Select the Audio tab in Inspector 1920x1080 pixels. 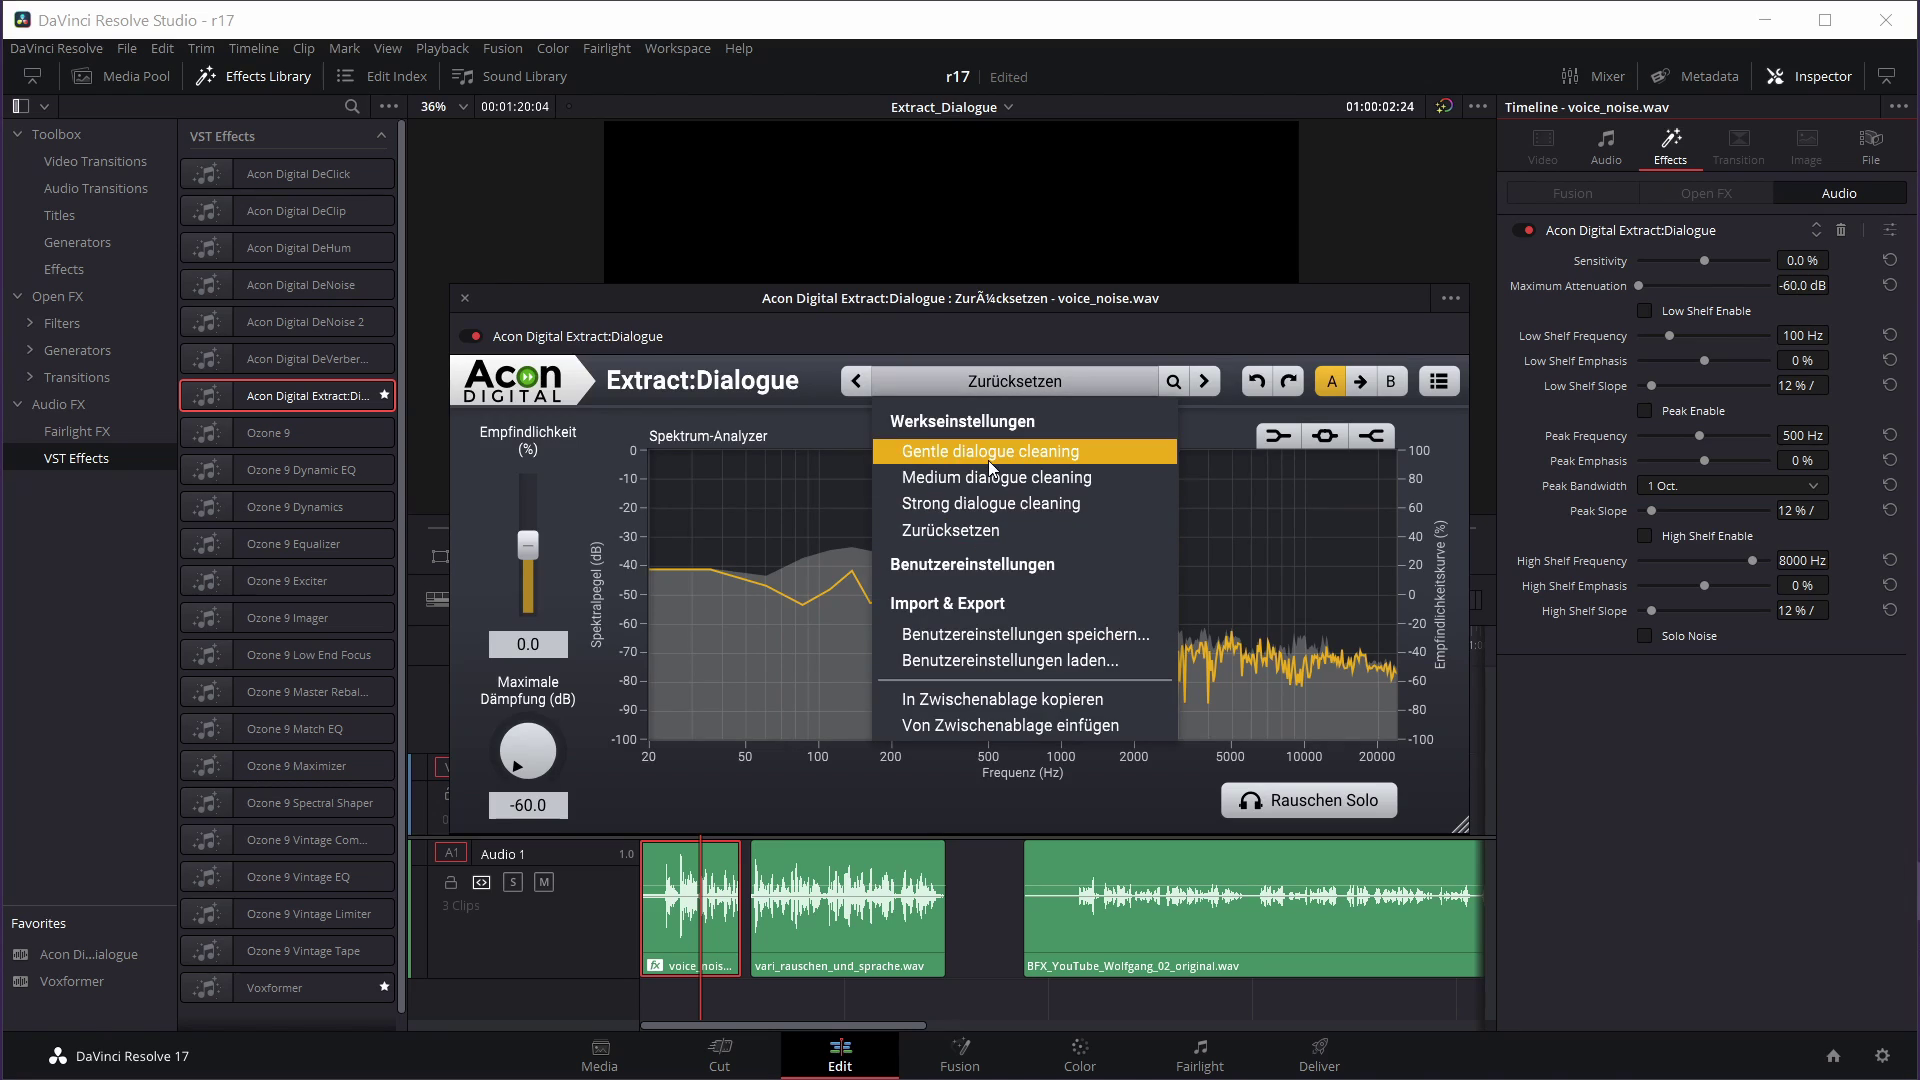click(x=1605, y=146)
